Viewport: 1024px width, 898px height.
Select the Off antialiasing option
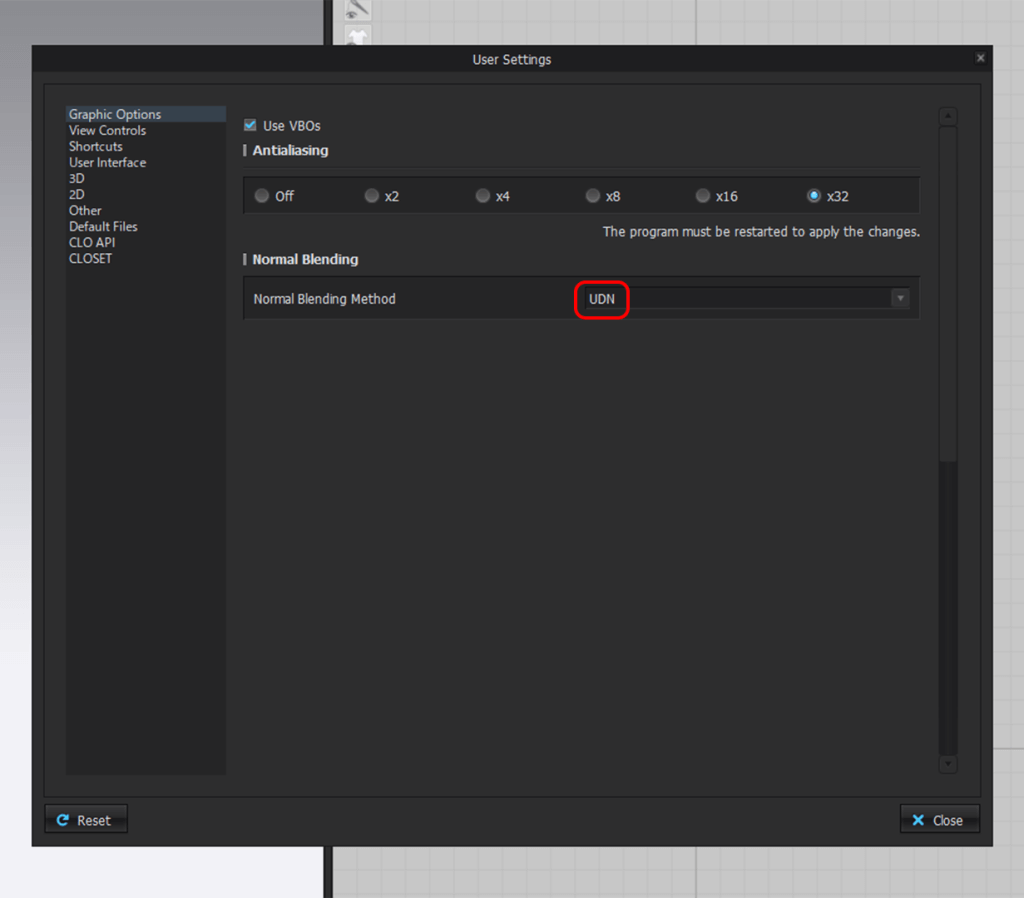(x=261, y=196)
